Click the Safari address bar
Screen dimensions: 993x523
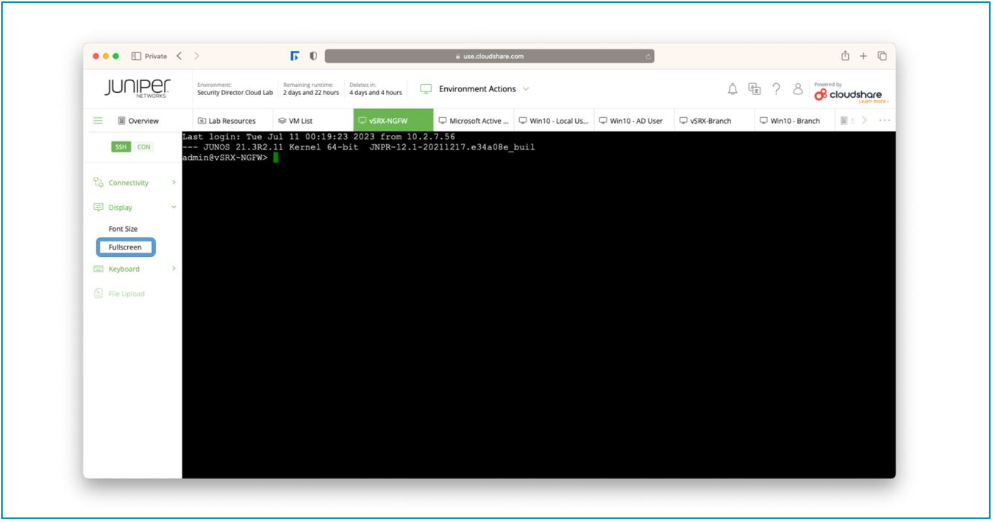[489, 56]
